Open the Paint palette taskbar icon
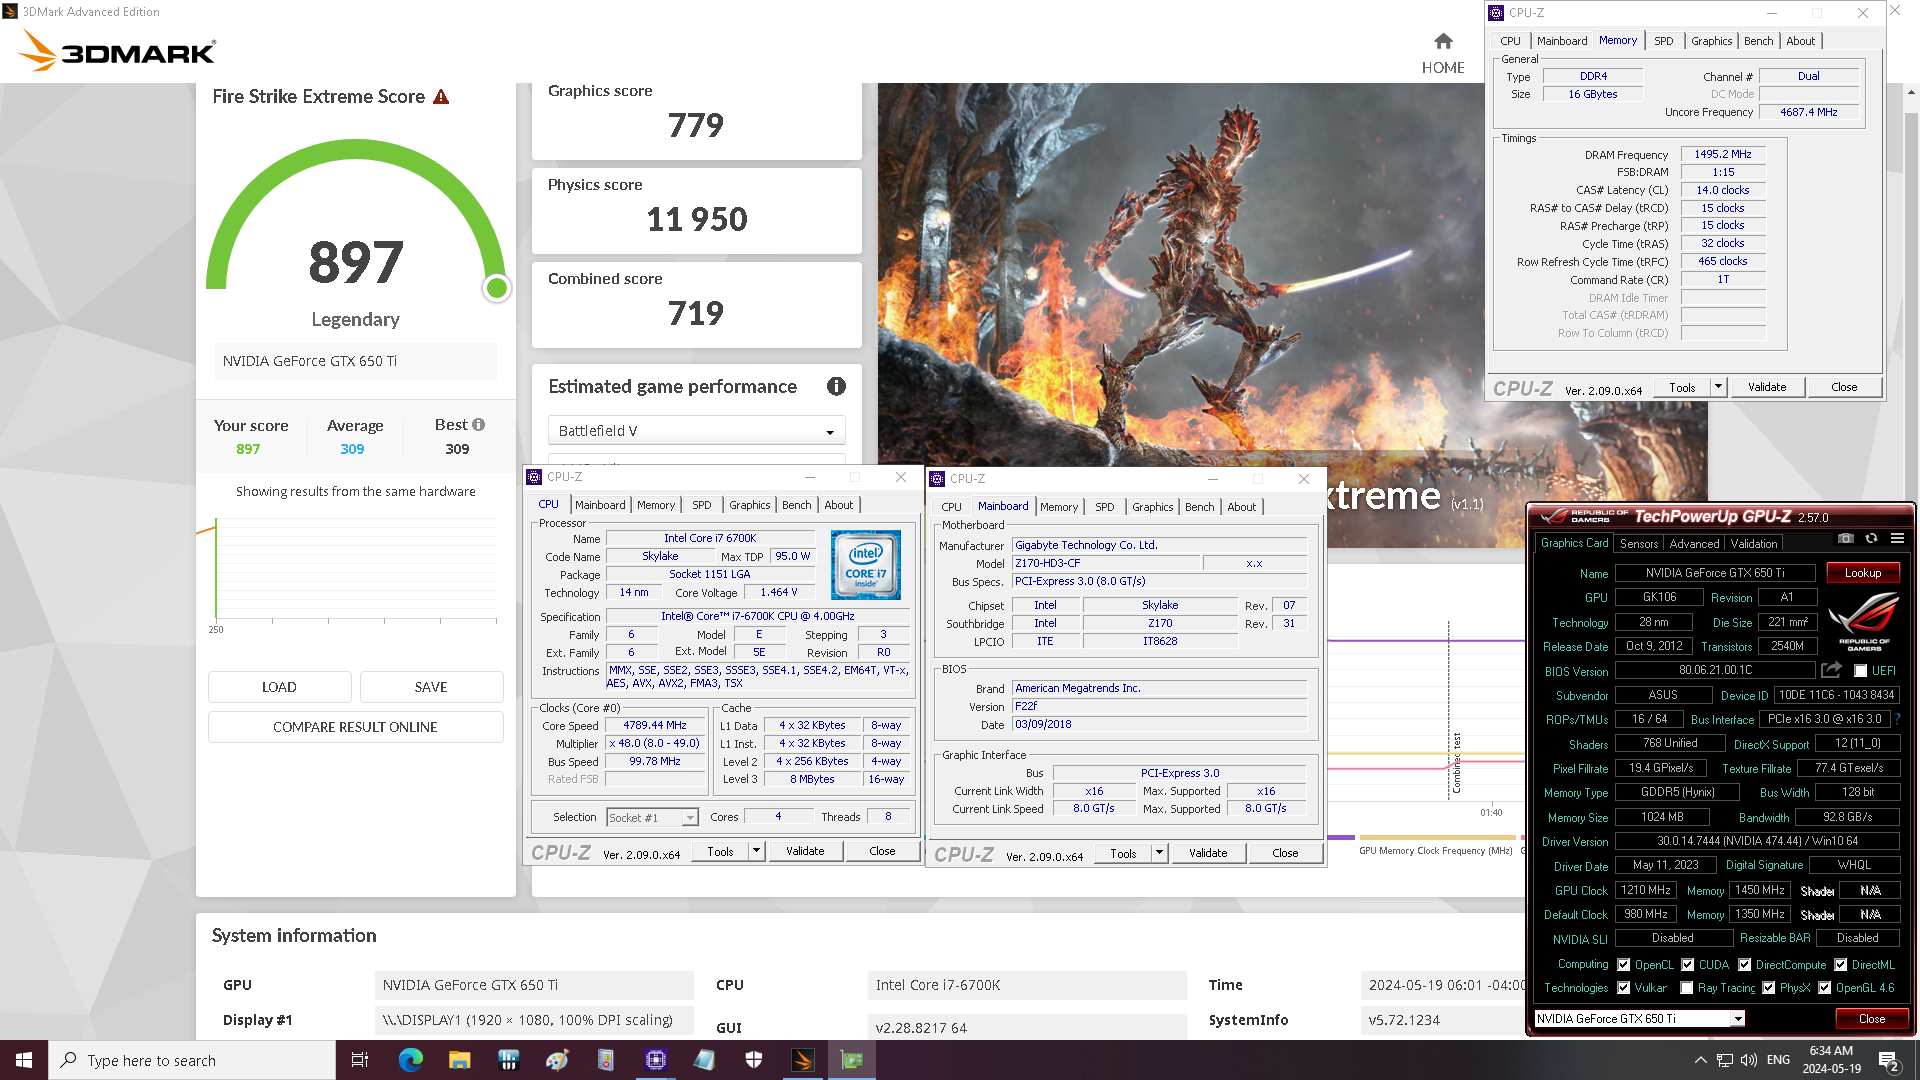 click(557, 1060)
